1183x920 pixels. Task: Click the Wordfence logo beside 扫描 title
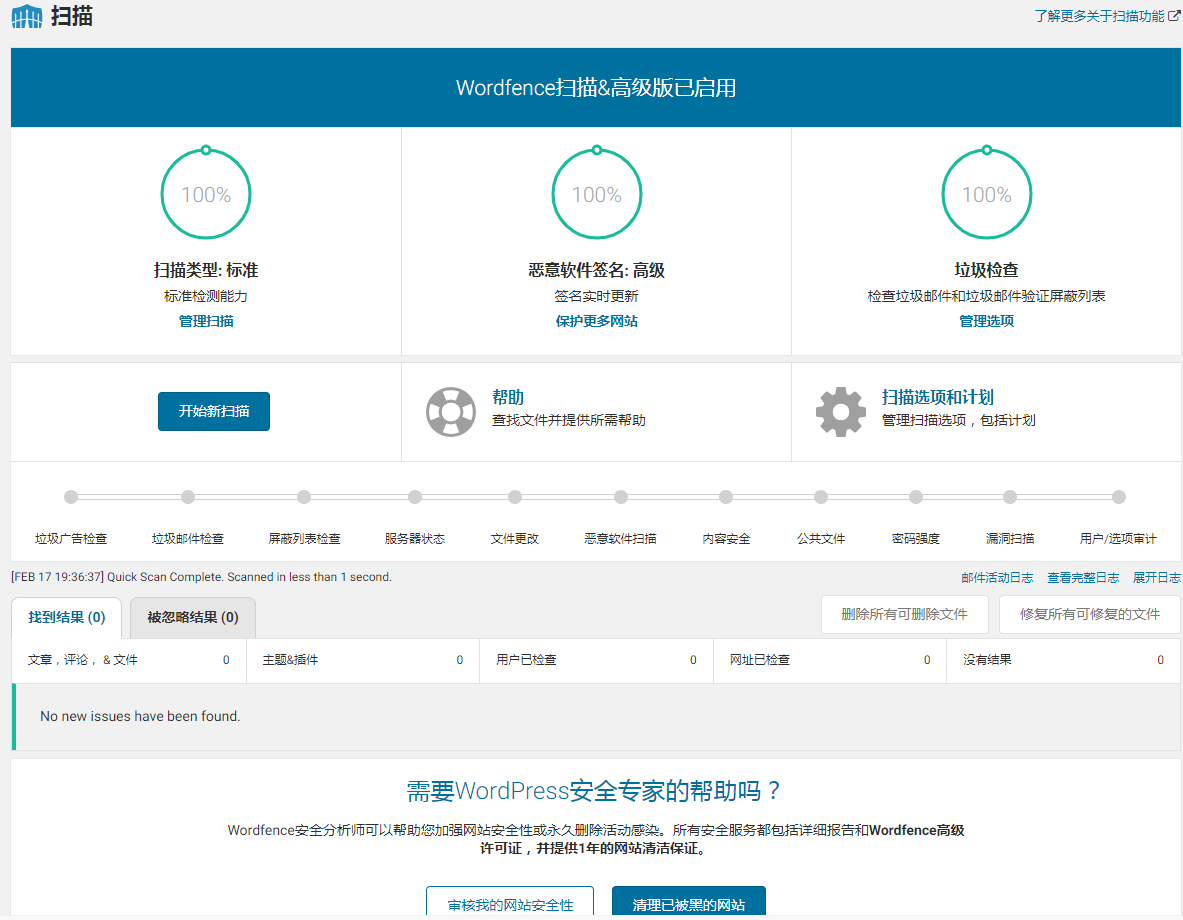[x=27, y=16]
